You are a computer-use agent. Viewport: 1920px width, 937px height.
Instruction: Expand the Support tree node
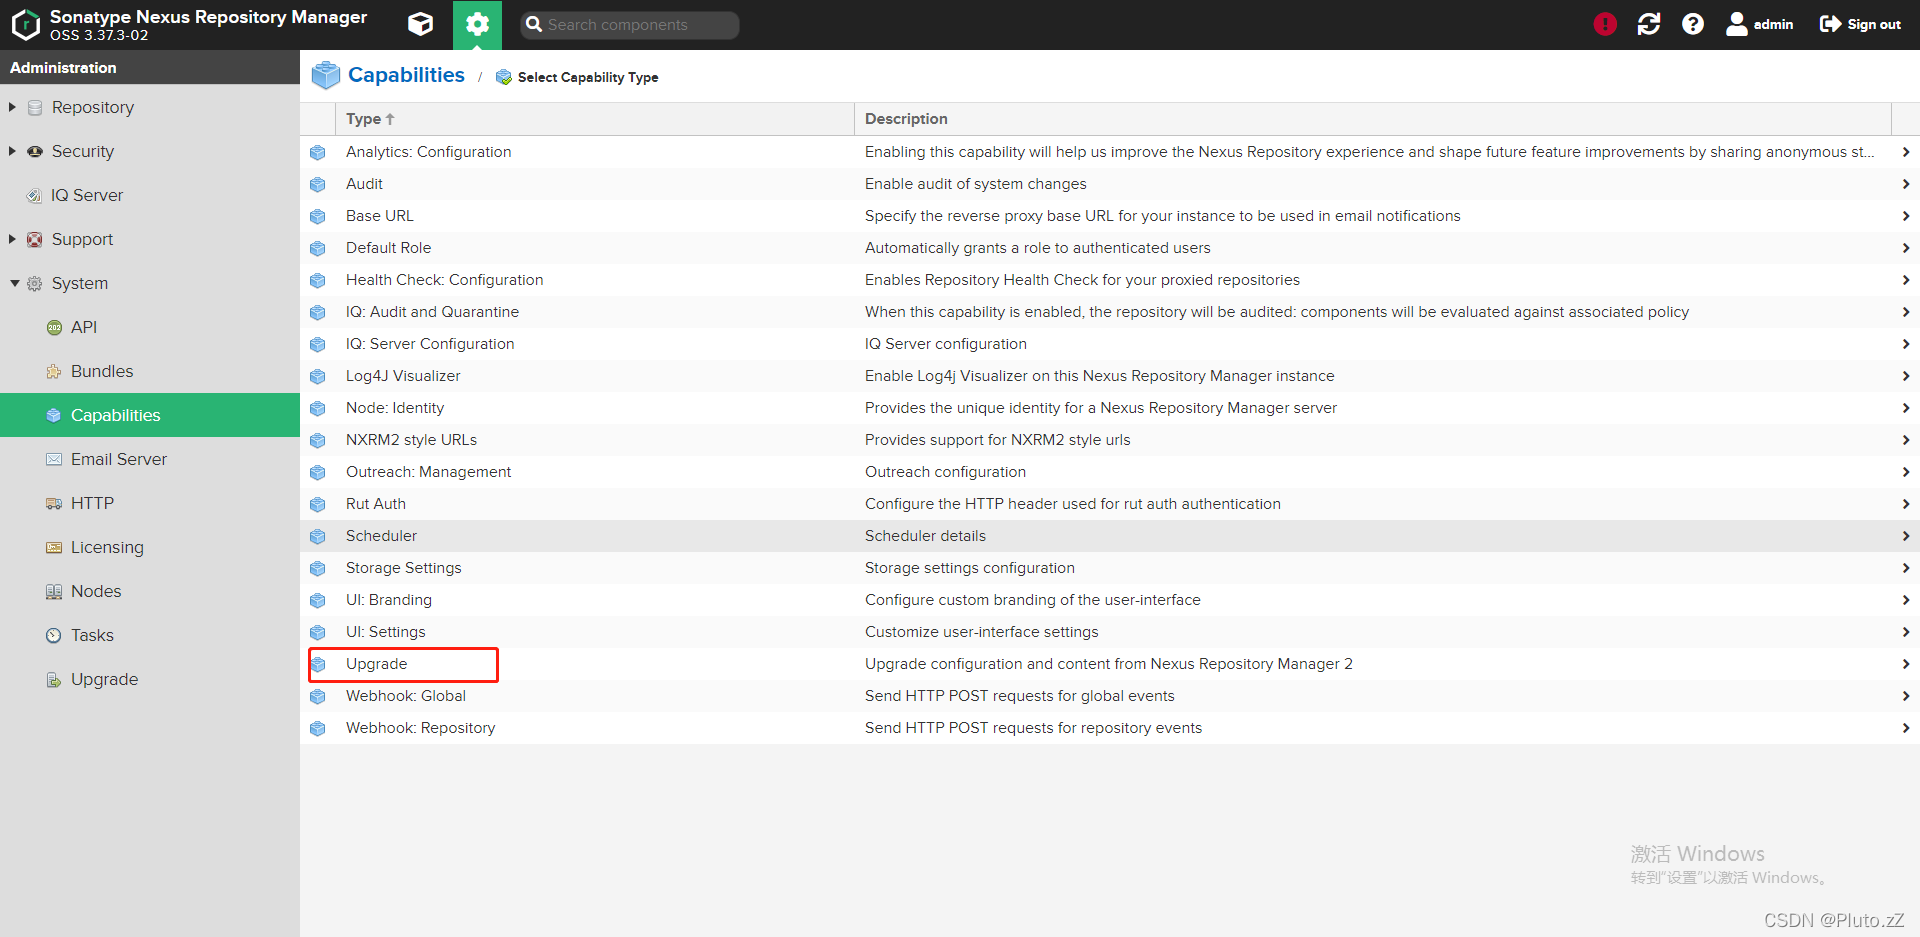tap(12, 239)
